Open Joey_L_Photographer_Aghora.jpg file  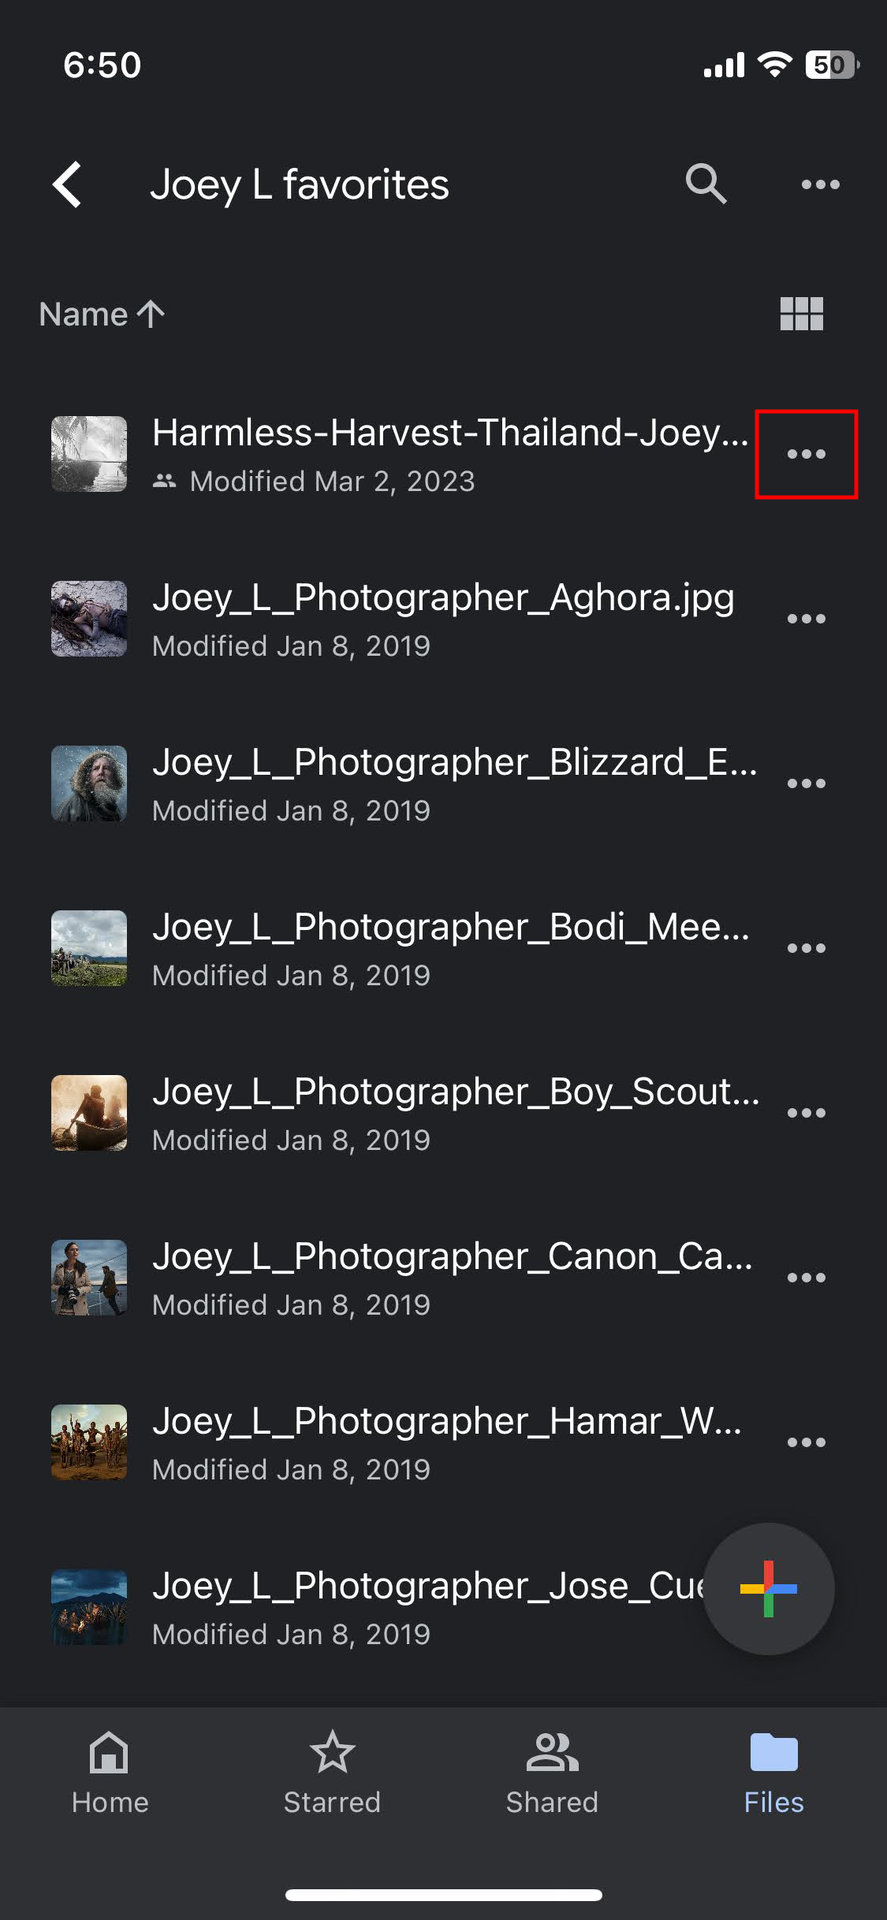tap(442, 619)
